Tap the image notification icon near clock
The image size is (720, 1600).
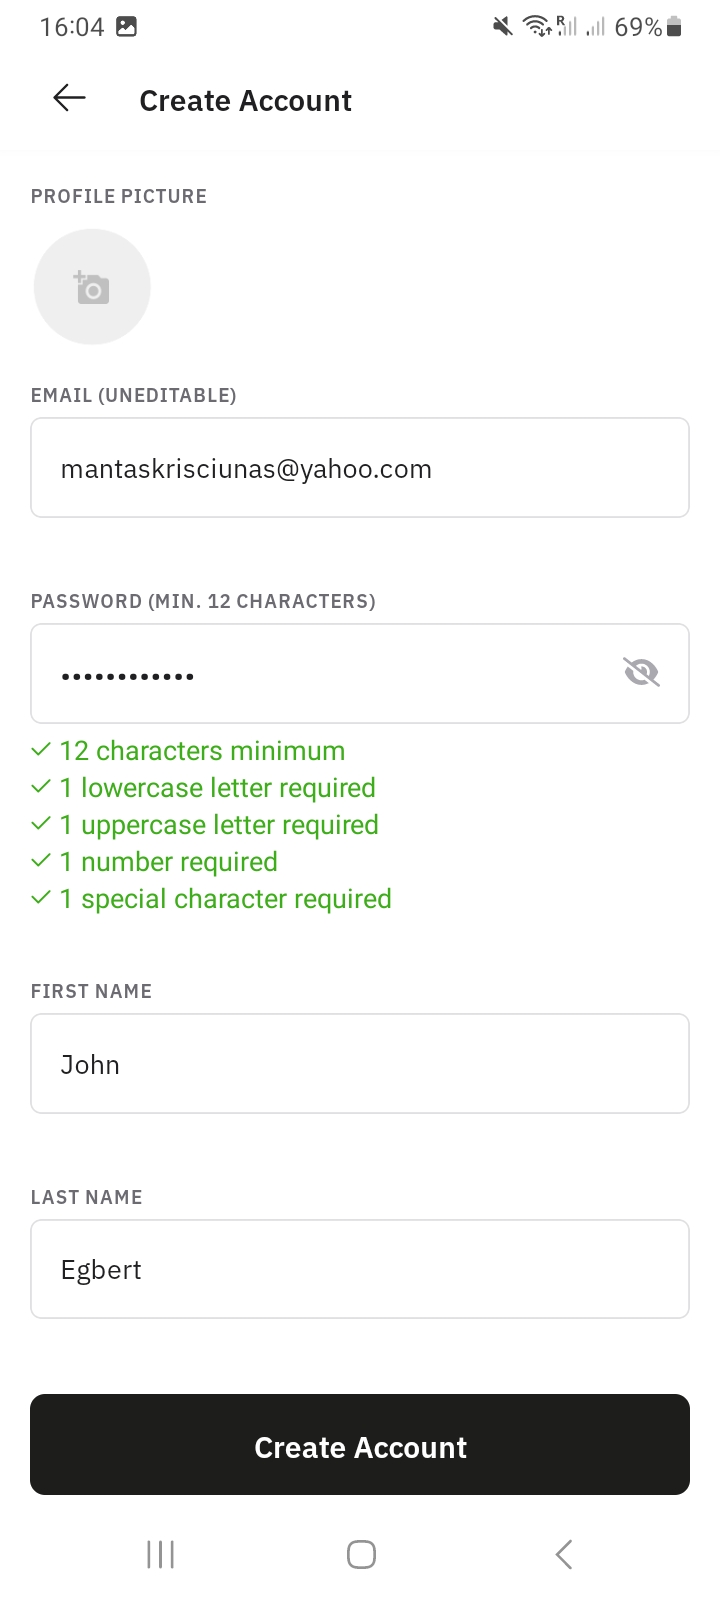tap(126, 27)
